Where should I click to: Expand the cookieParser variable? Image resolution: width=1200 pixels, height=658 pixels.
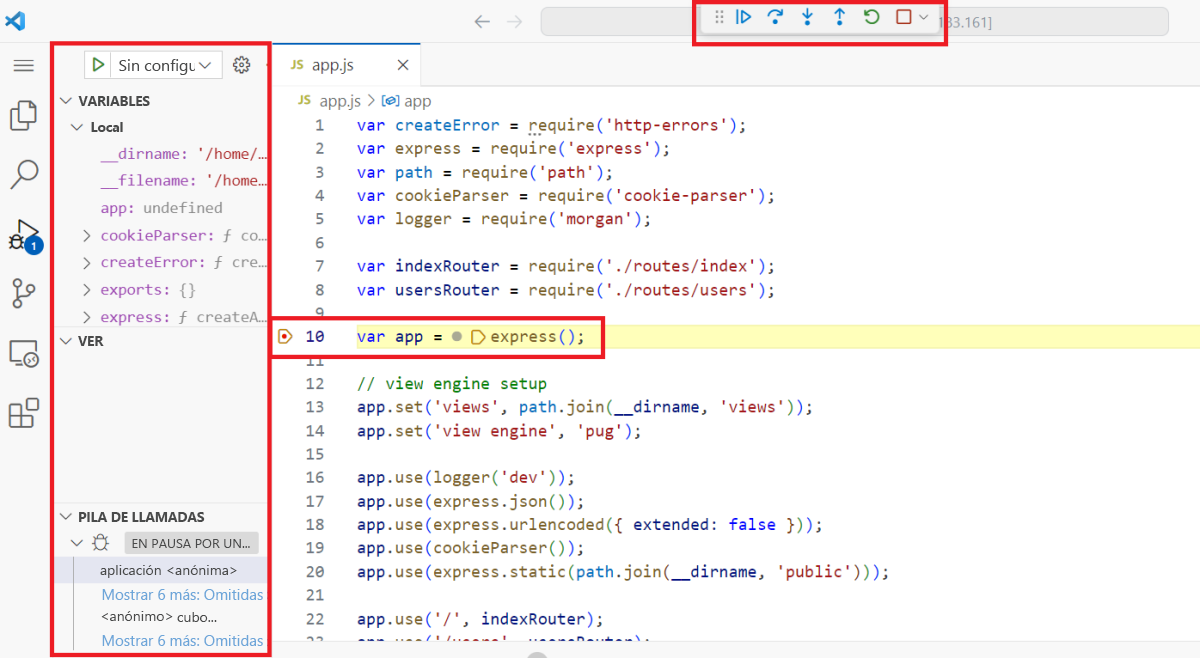click(88, 236)
